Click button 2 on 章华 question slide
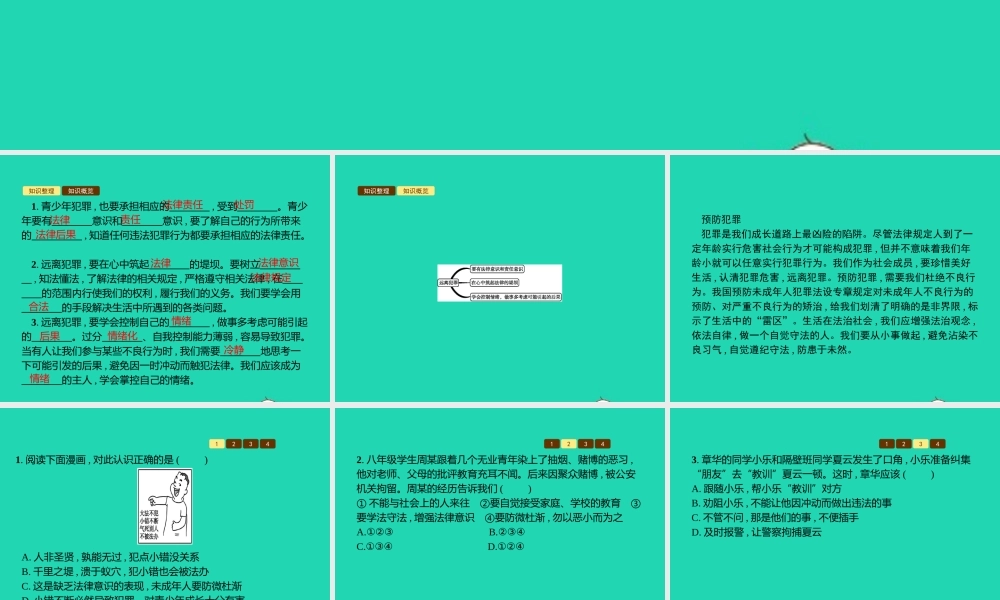The height and width of the screenshot is (600, 1000). click(x=904, y=444)
